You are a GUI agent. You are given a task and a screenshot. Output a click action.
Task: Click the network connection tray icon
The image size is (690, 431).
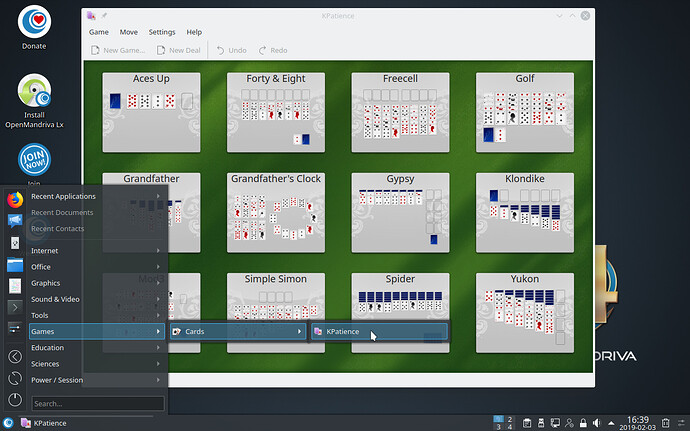(x=555, y=423)
